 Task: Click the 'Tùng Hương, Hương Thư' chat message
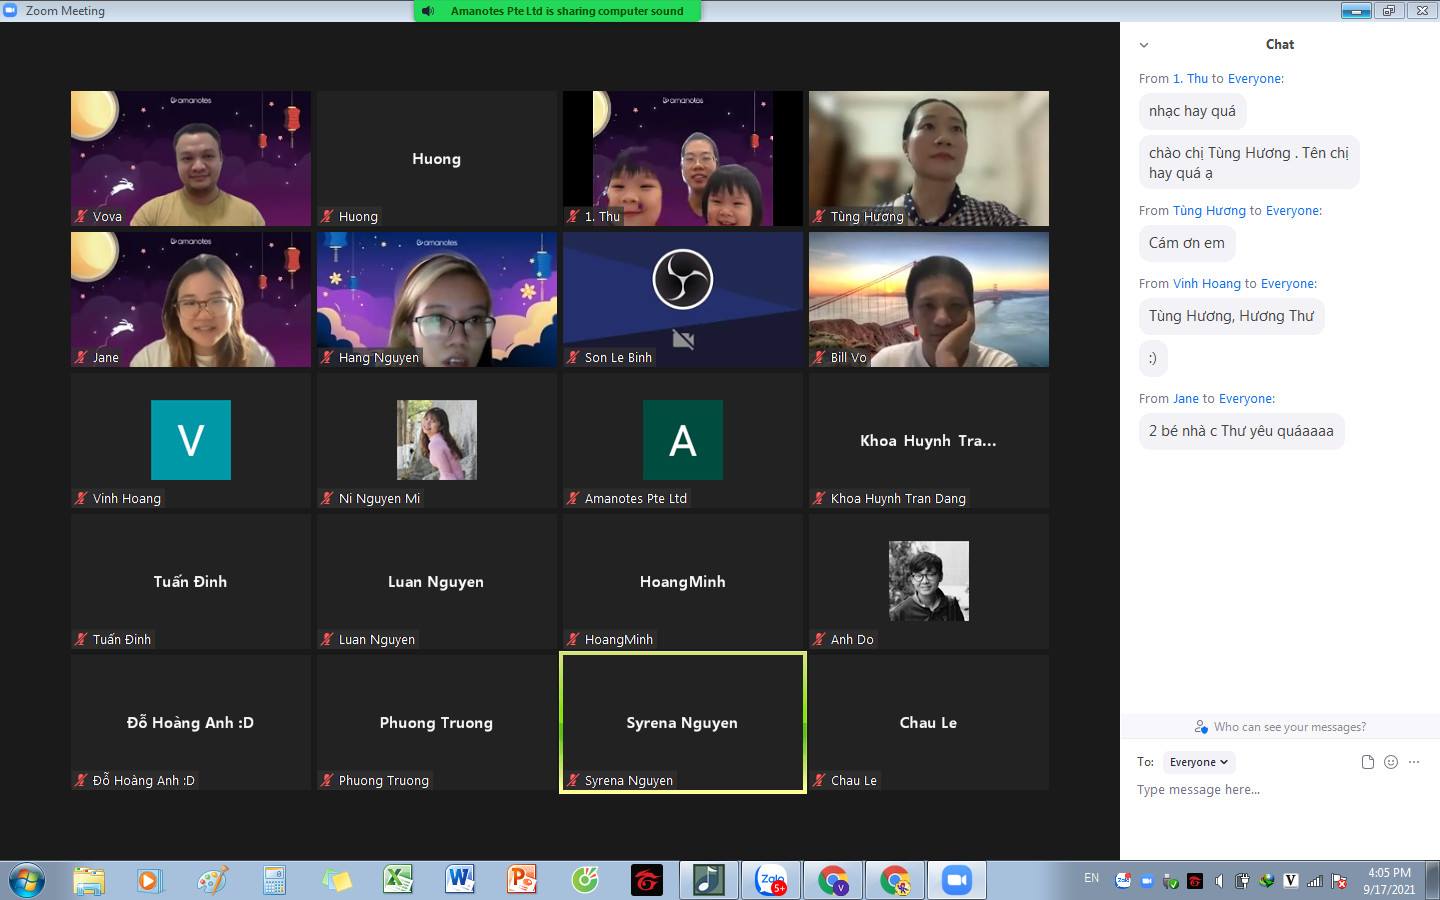(x=1231, y=316)
